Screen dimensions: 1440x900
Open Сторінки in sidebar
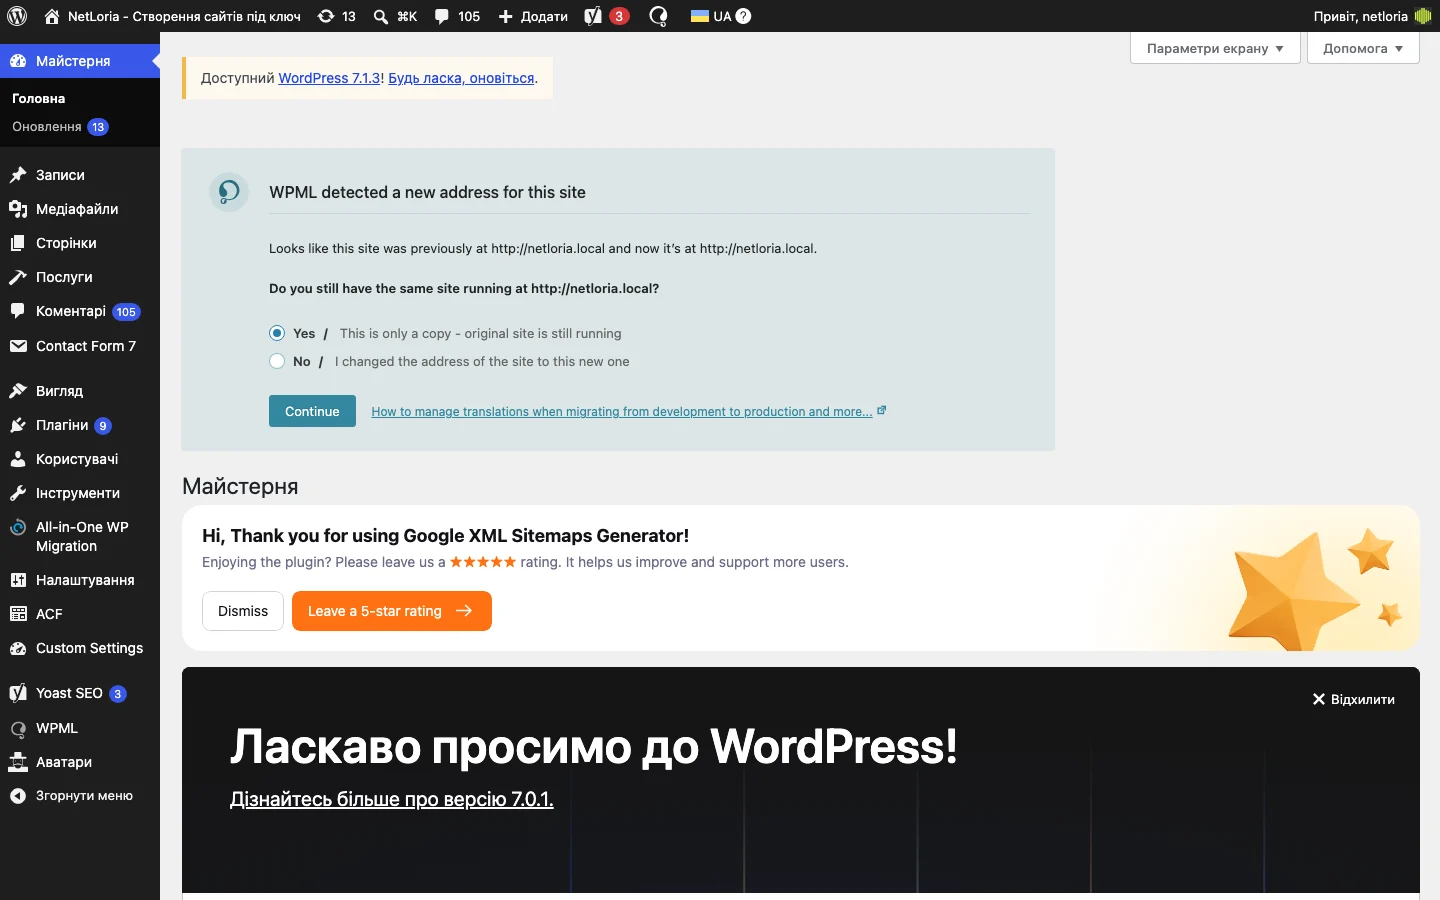pyautogui.click(x=80, y=243)
